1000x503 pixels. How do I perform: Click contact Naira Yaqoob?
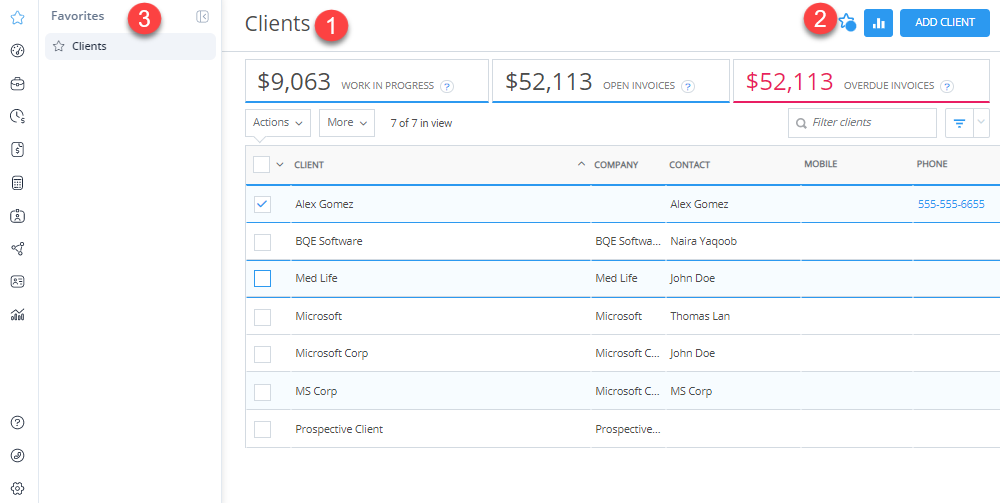click(703, 242)
